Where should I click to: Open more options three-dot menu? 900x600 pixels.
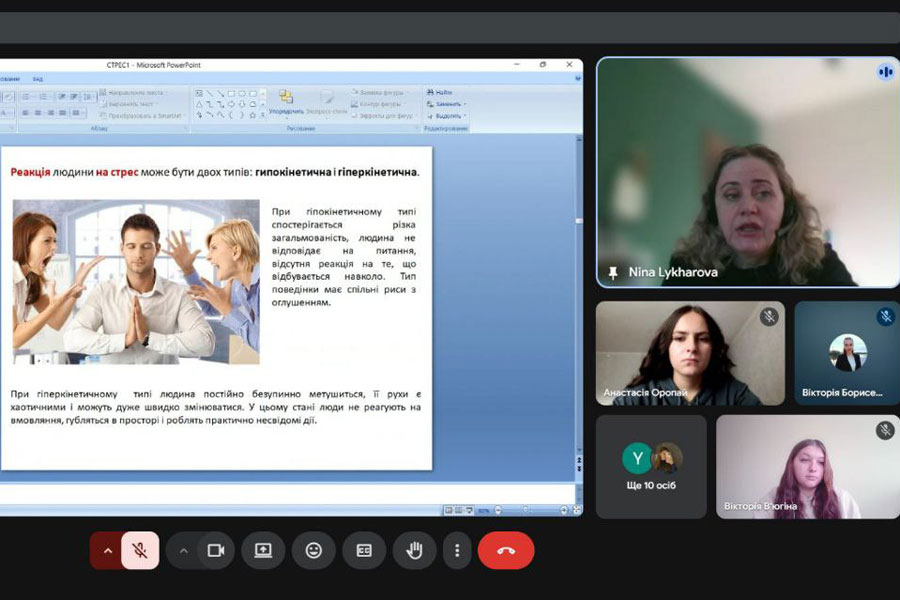pos(457,551)
